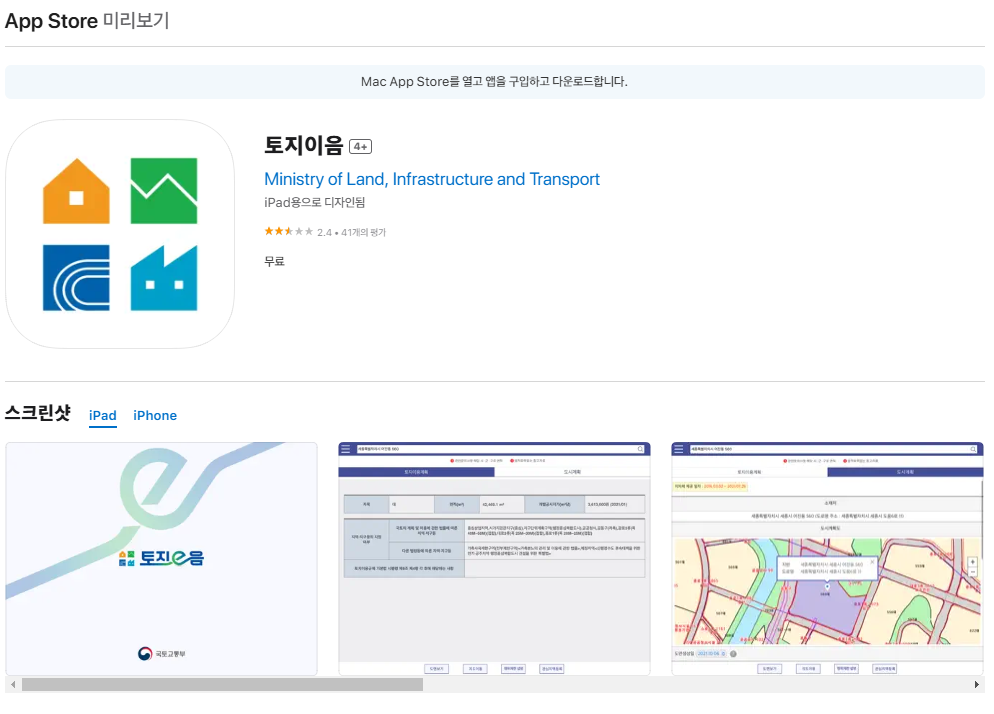The image size is (994, 714).
Task: Click the 관심지역등록 button
Action: pyautogui.click(x=883, y=668)
